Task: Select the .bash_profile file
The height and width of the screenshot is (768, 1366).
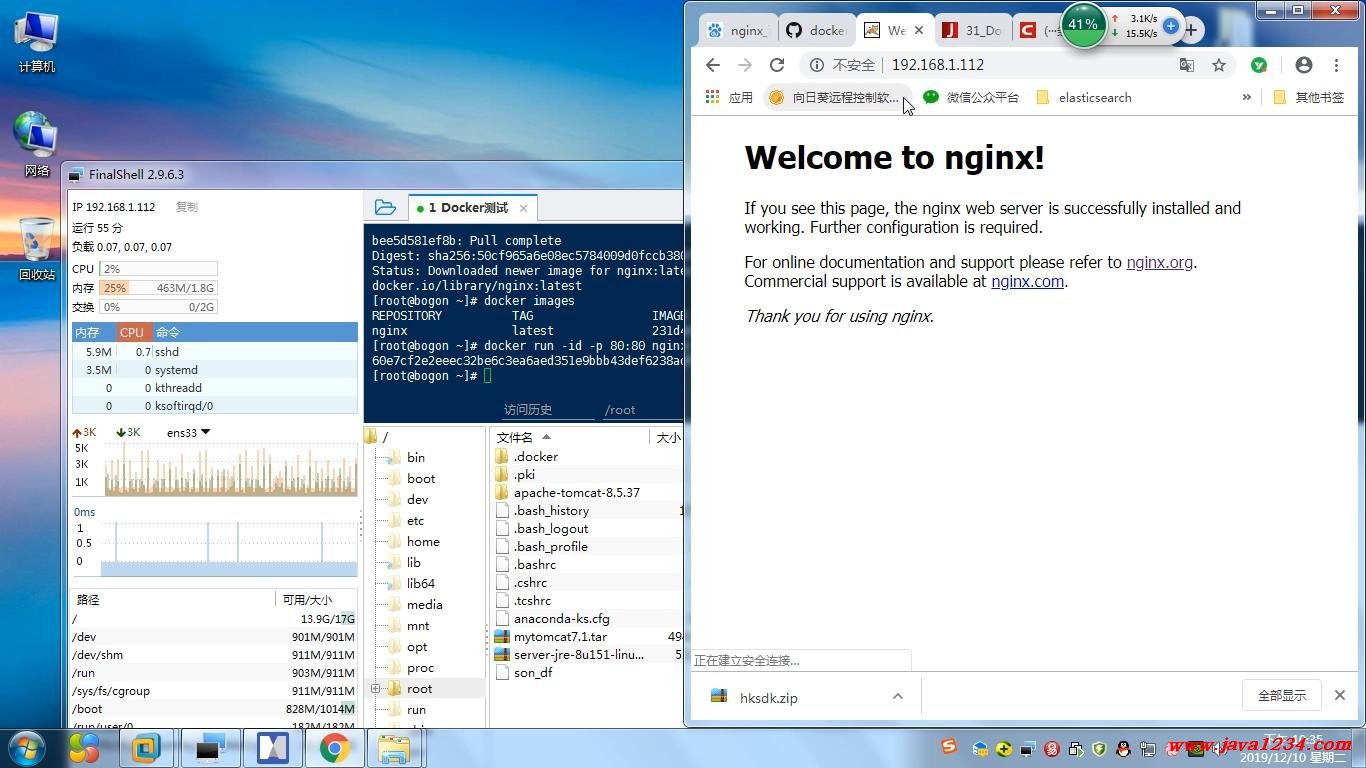Action: [550, 546]
